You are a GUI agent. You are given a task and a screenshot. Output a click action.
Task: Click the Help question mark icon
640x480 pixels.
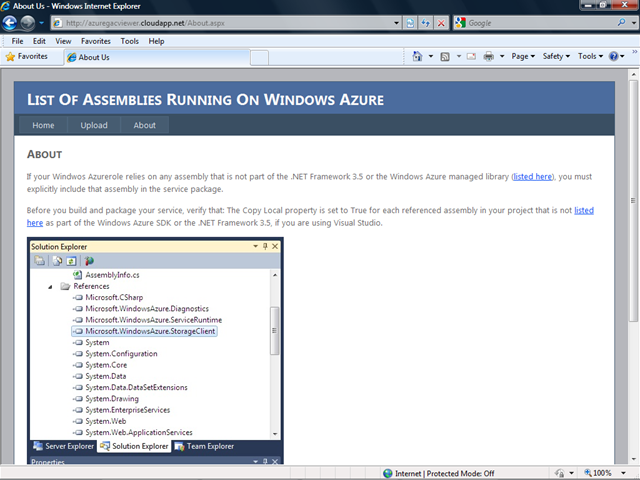point(613,56)
